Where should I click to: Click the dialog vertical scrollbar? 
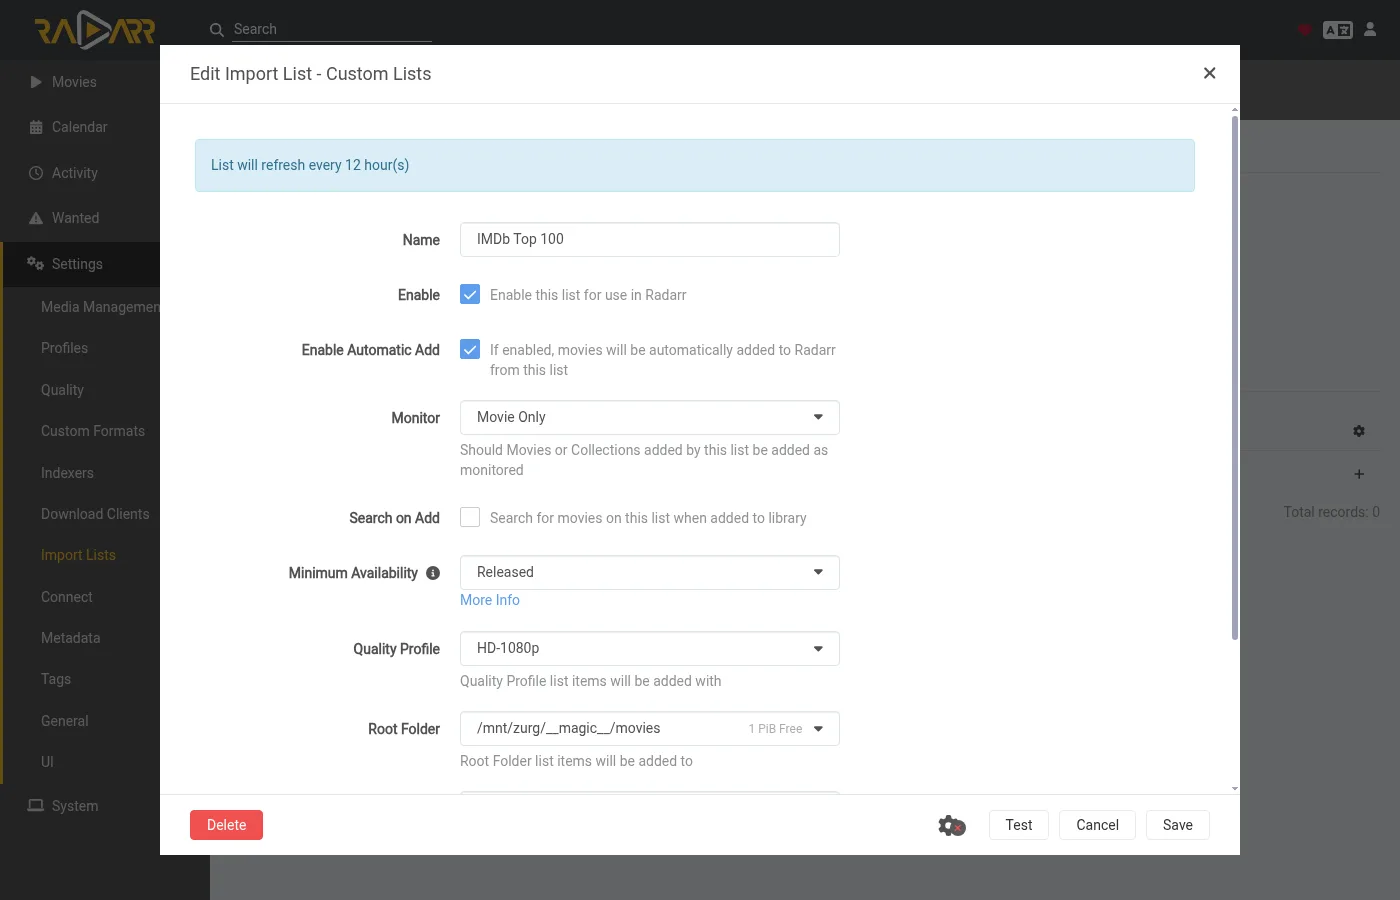coord(1235,378)
